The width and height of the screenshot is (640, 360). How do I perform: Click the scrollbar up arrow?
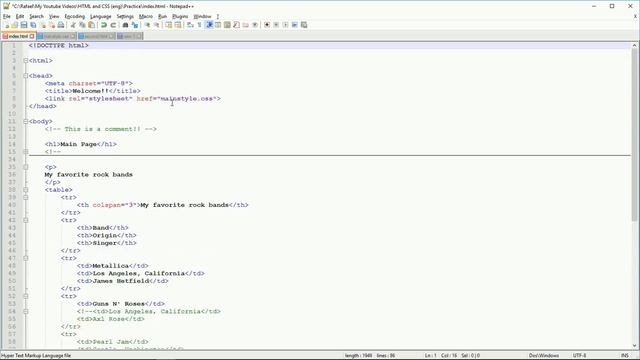[634, 45]
